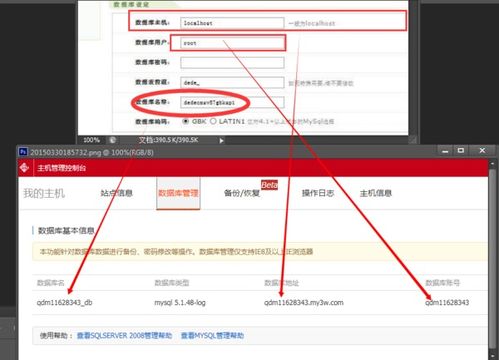Open the 100% zoom field in status bar
Image resolution: width=499 pixels, height=360 pixels.
[x=91, y=140]
